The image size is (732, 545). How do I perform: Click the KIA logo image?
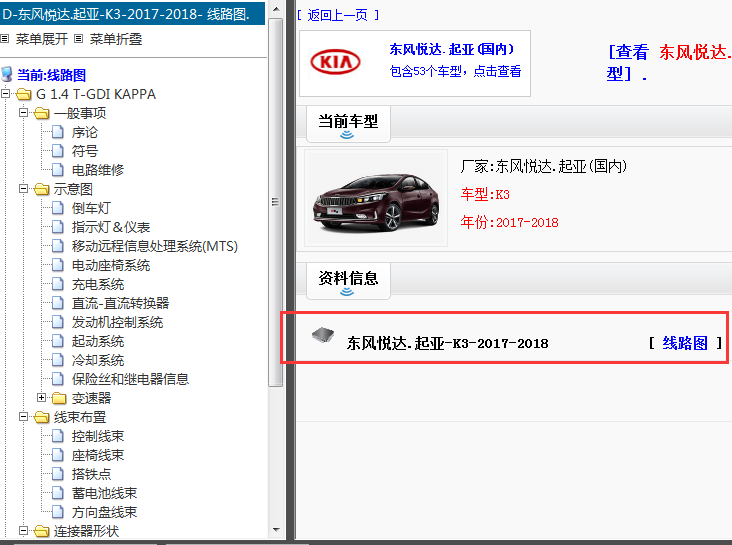tap(335, 62)
